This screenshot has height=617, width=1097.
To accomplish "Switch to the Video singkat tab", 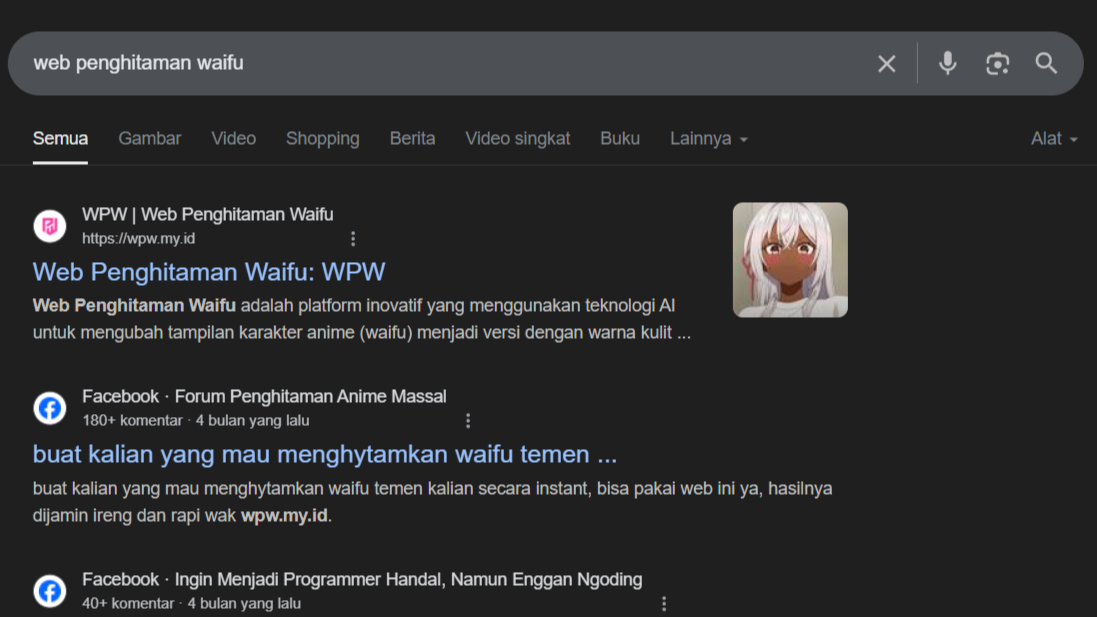I will (517, 138).
